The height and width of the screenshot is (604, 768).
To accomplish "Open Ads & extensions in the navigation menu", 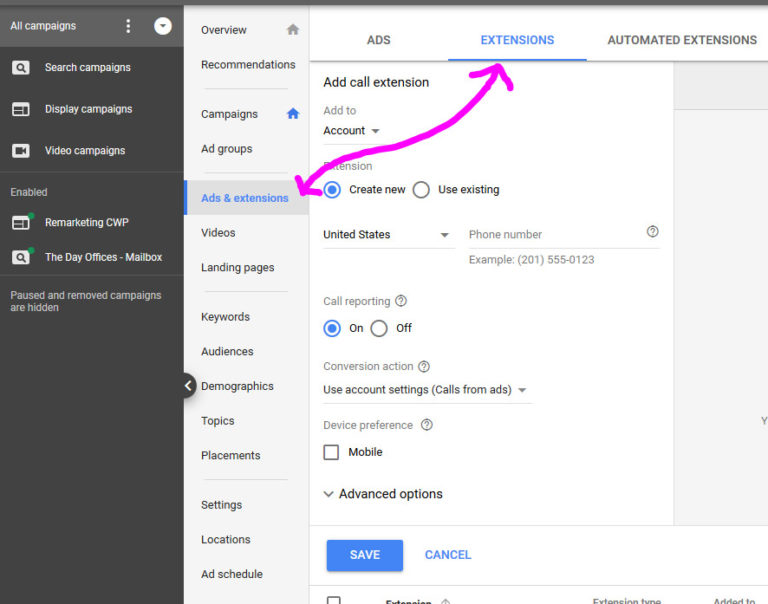I will [x=246, y=198].
